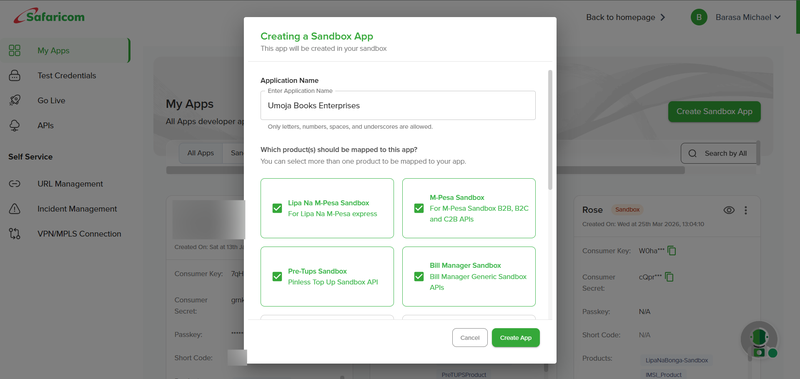Click the dialog vertical scrollbar

point(550,130)
